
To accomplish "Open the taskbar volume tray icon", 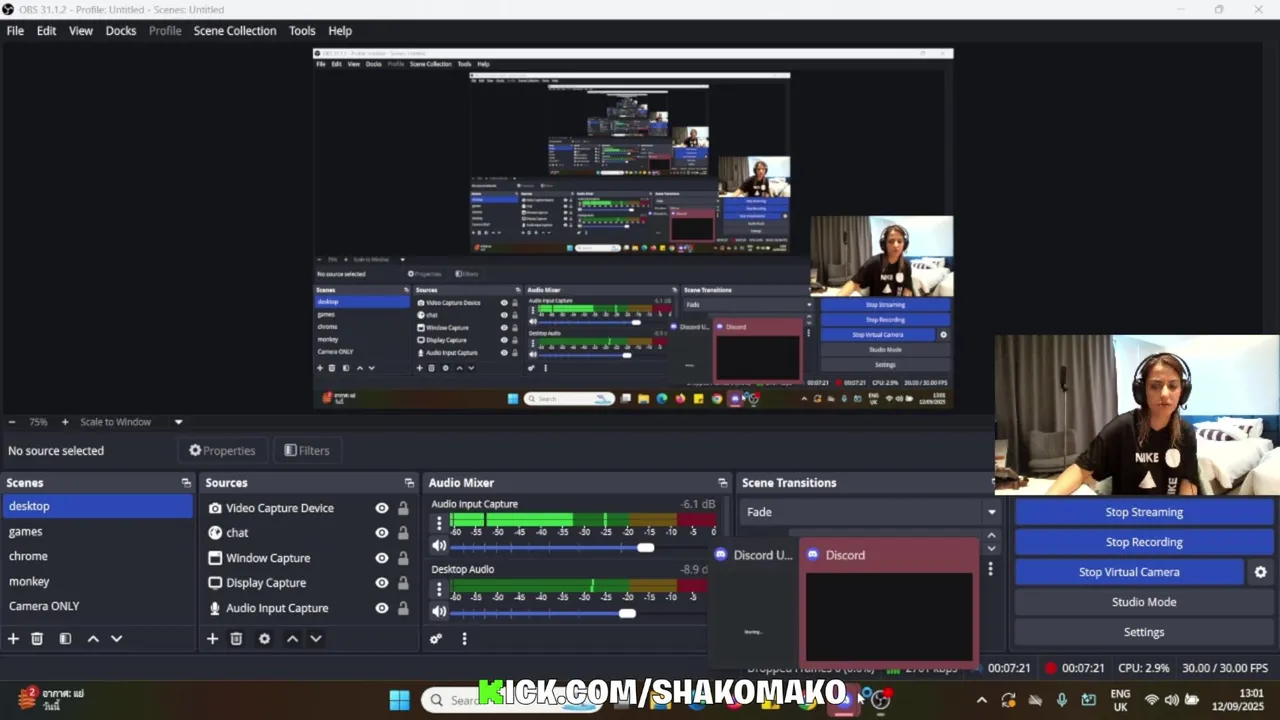I will 1171,700.
